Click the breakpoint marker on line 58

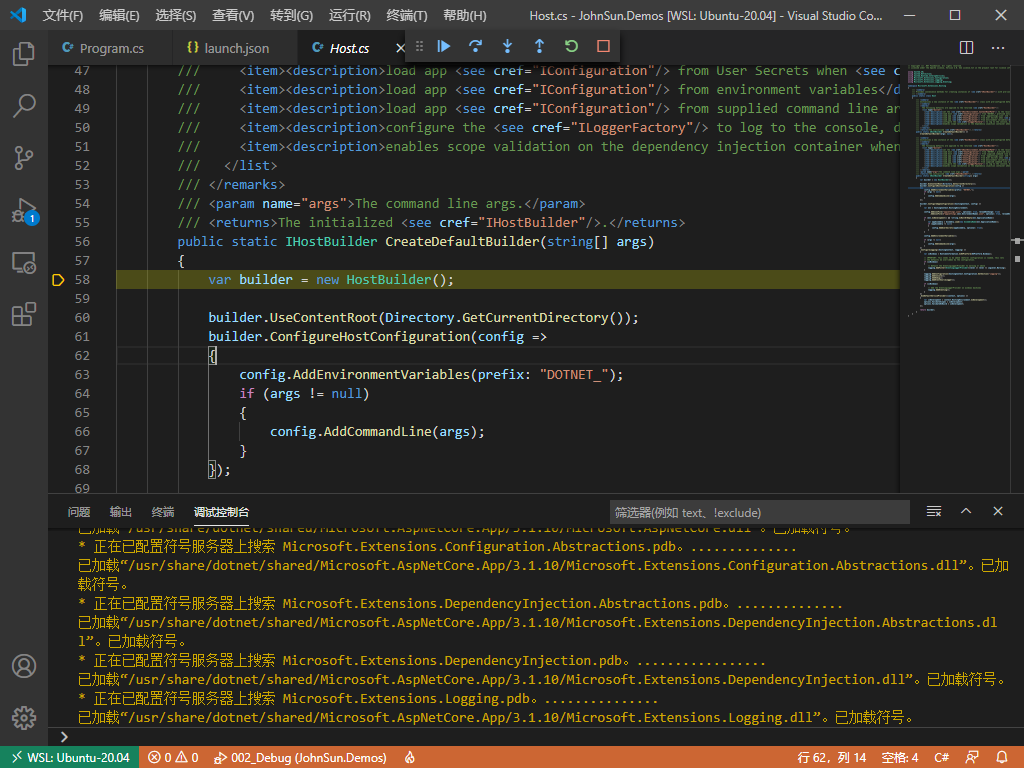click(58, 280)
